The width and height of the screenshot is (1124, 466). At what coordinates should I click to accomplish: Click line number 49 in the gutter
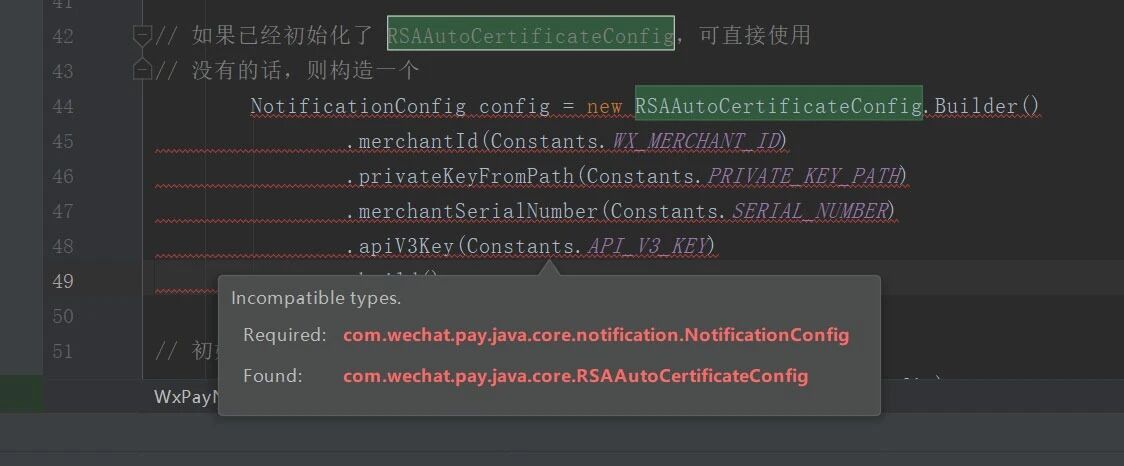[x=63, y=281]
